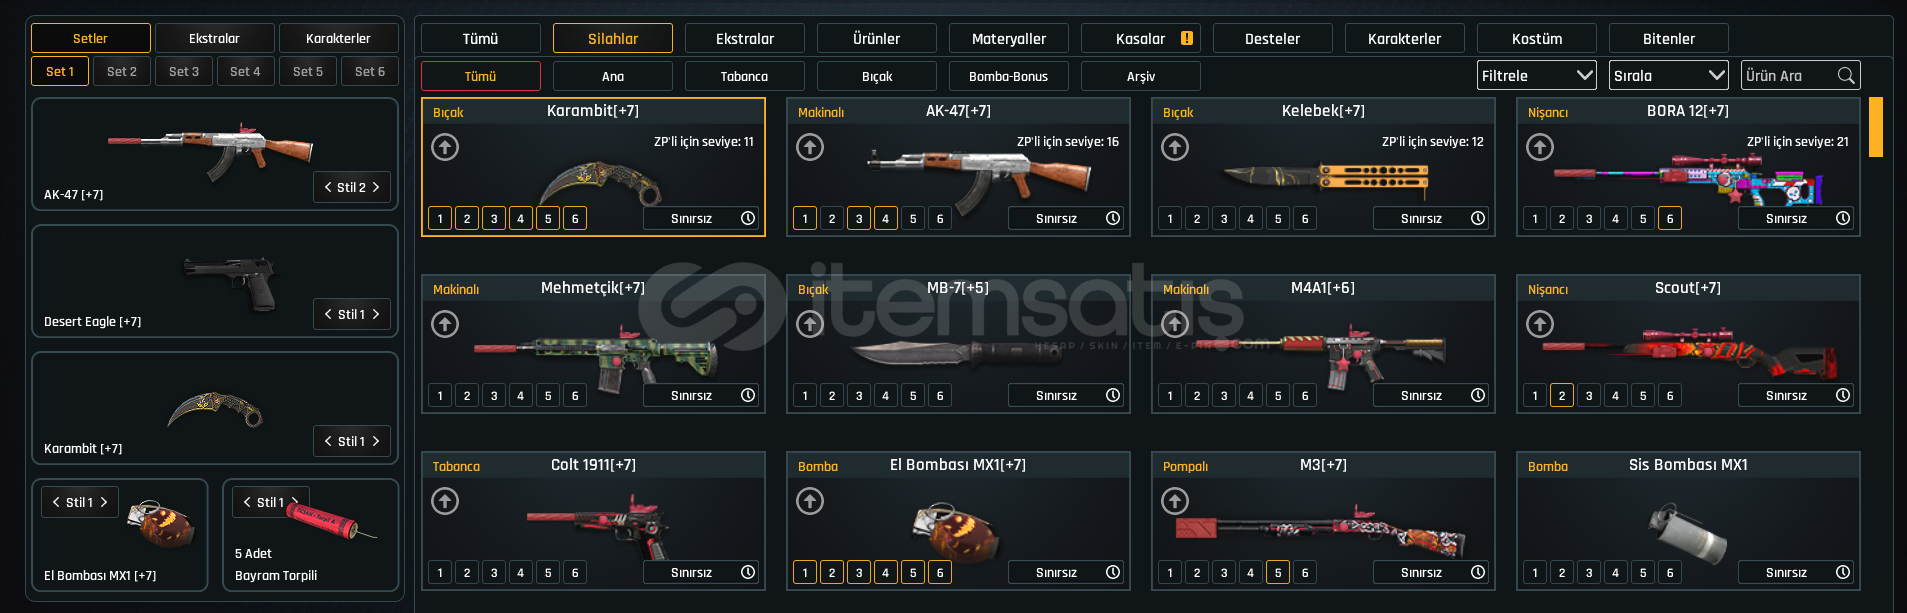Viewport: 1907px width, 613px height.
Task: Click the search magnifier icon in Ürün Ara
Action: [1846, 76]
